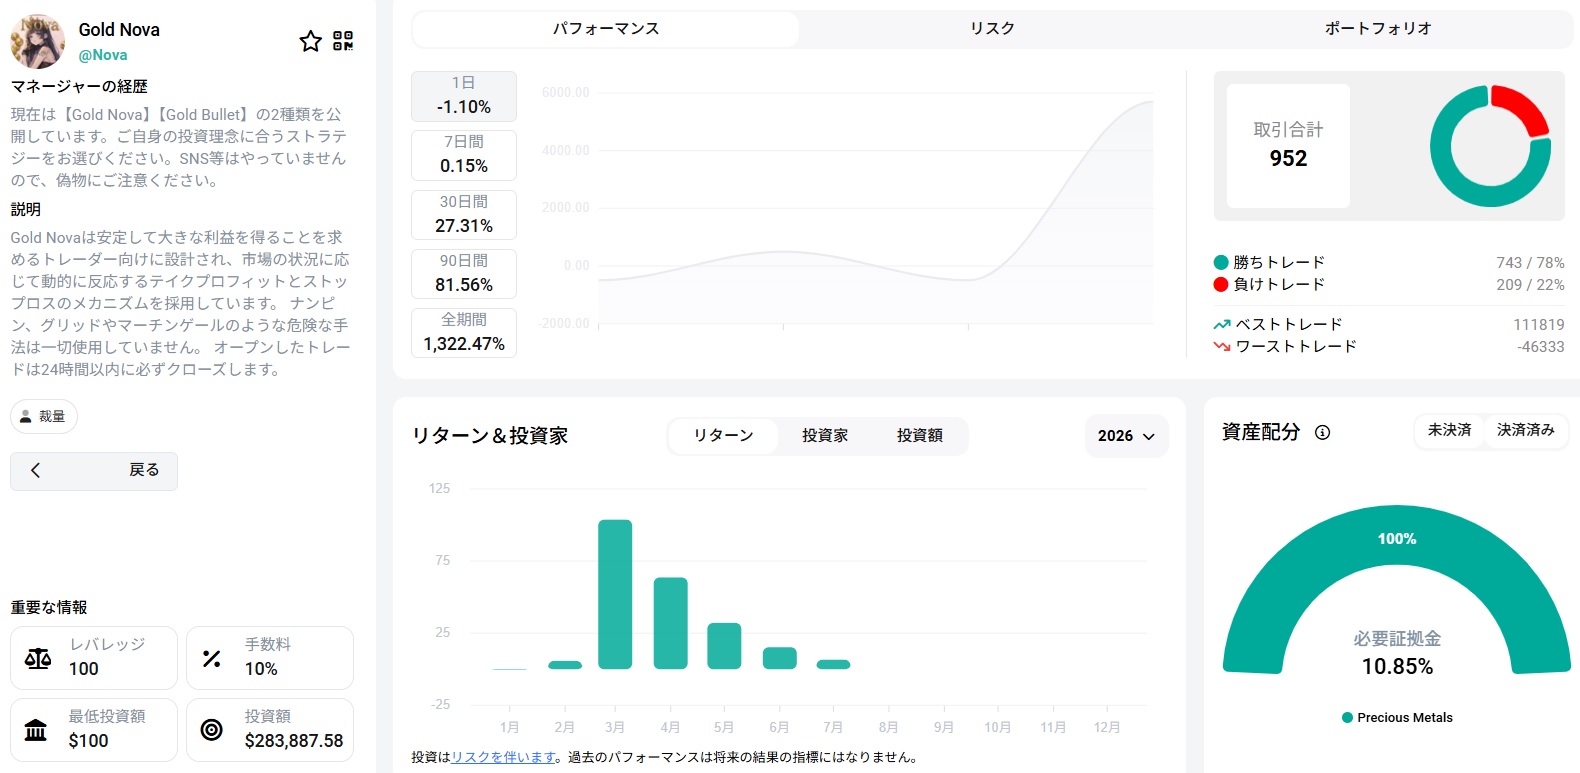Click the May return bar

(724, 646)
